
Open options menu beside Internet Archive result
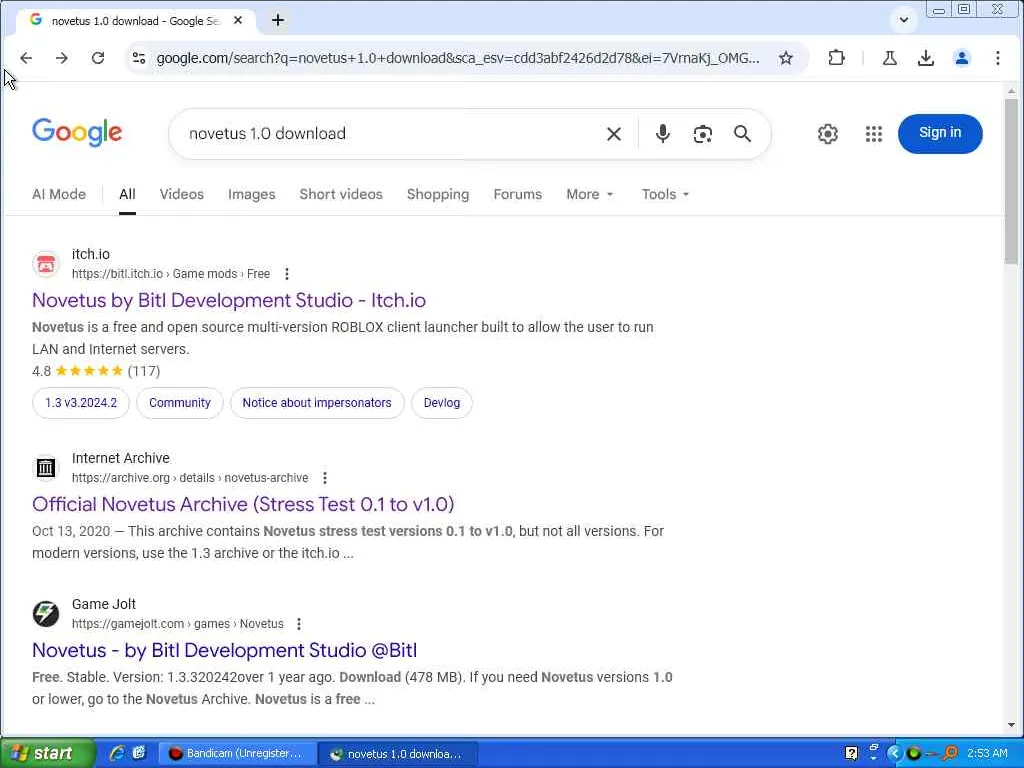(325, 478)
